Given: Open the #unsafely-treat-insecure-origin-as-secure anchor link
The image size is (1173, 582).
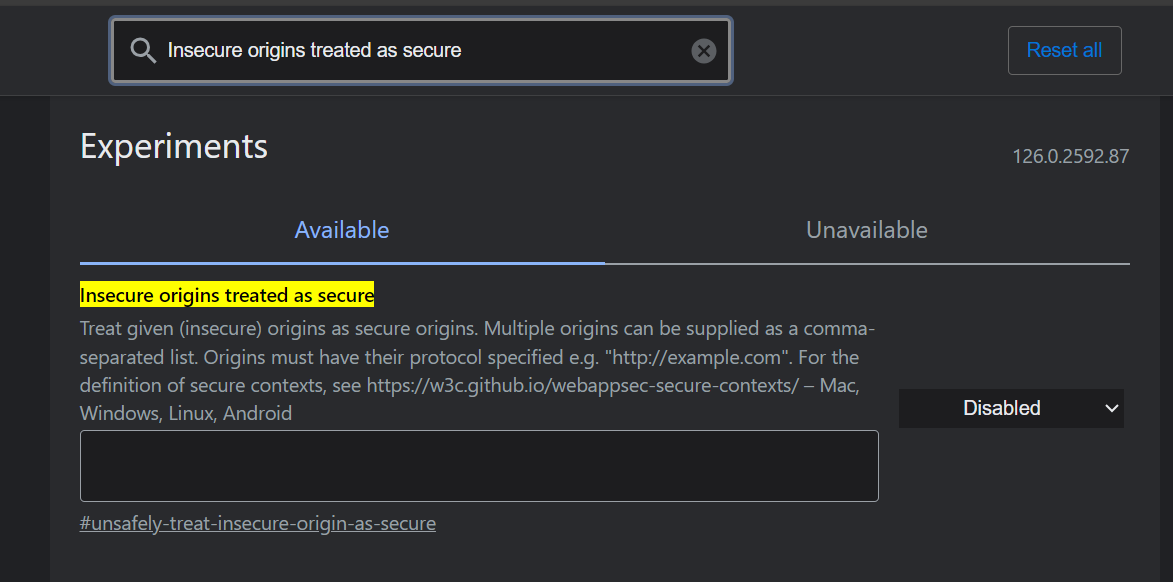Looking at the screenshot, I should point(258,523).
